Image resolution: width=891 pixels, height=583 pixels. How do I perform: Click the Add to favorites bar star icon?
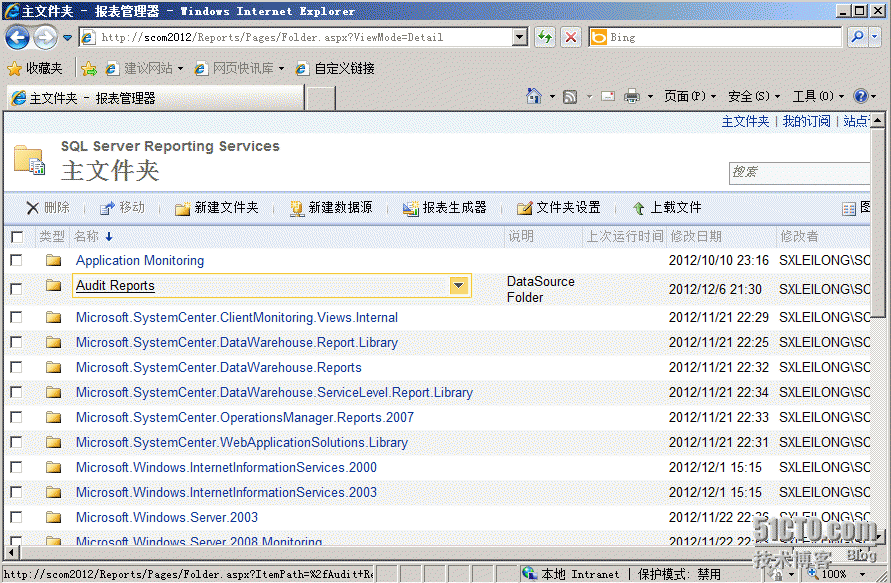coord(89,69)
